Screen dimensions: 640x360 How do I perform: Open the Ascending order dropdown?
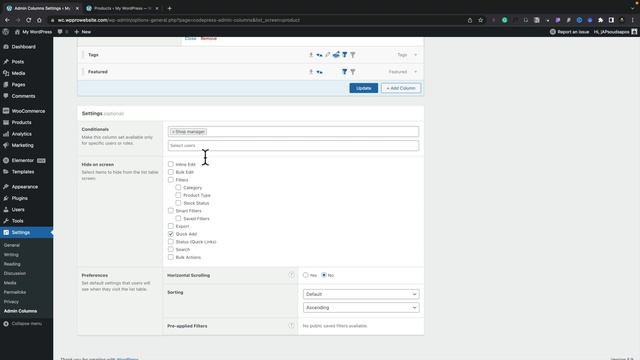point(361,308)
